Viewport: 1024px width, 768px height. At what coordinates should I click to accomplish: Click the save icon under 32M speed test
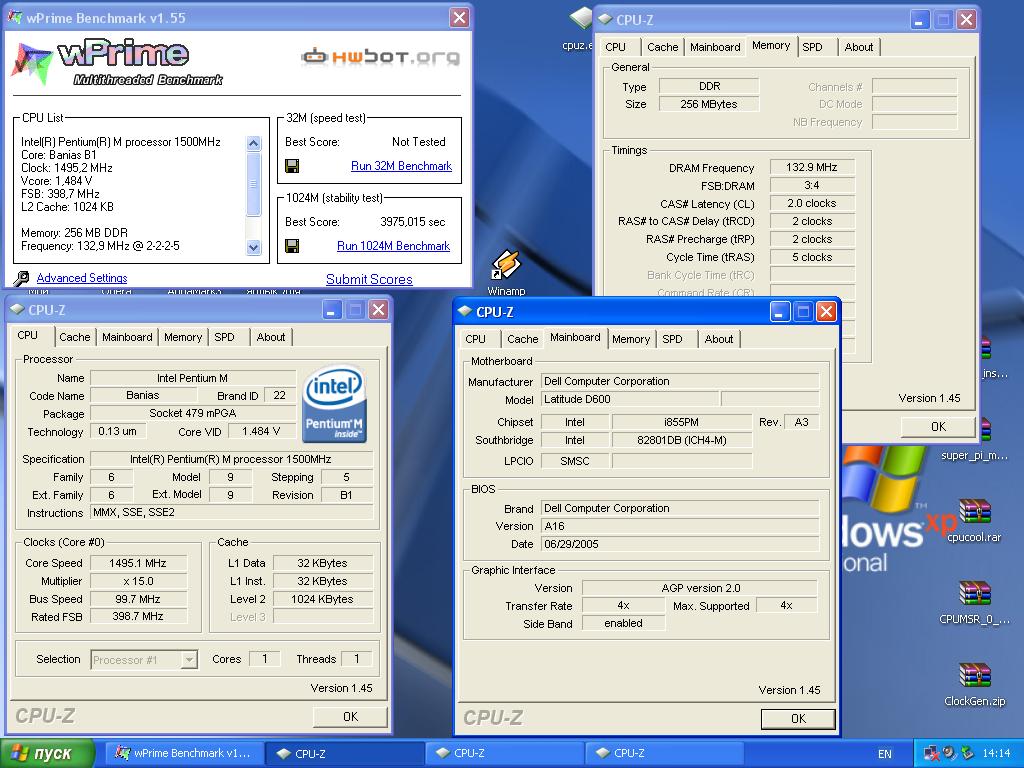pyautogui.click(x=292, y=166)
